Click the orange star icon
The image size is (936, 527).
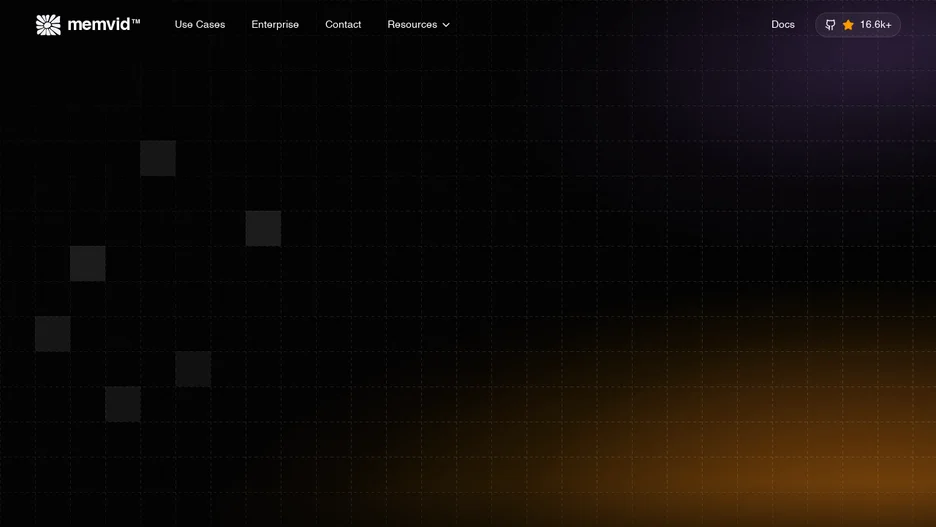(x=848, y=24)
